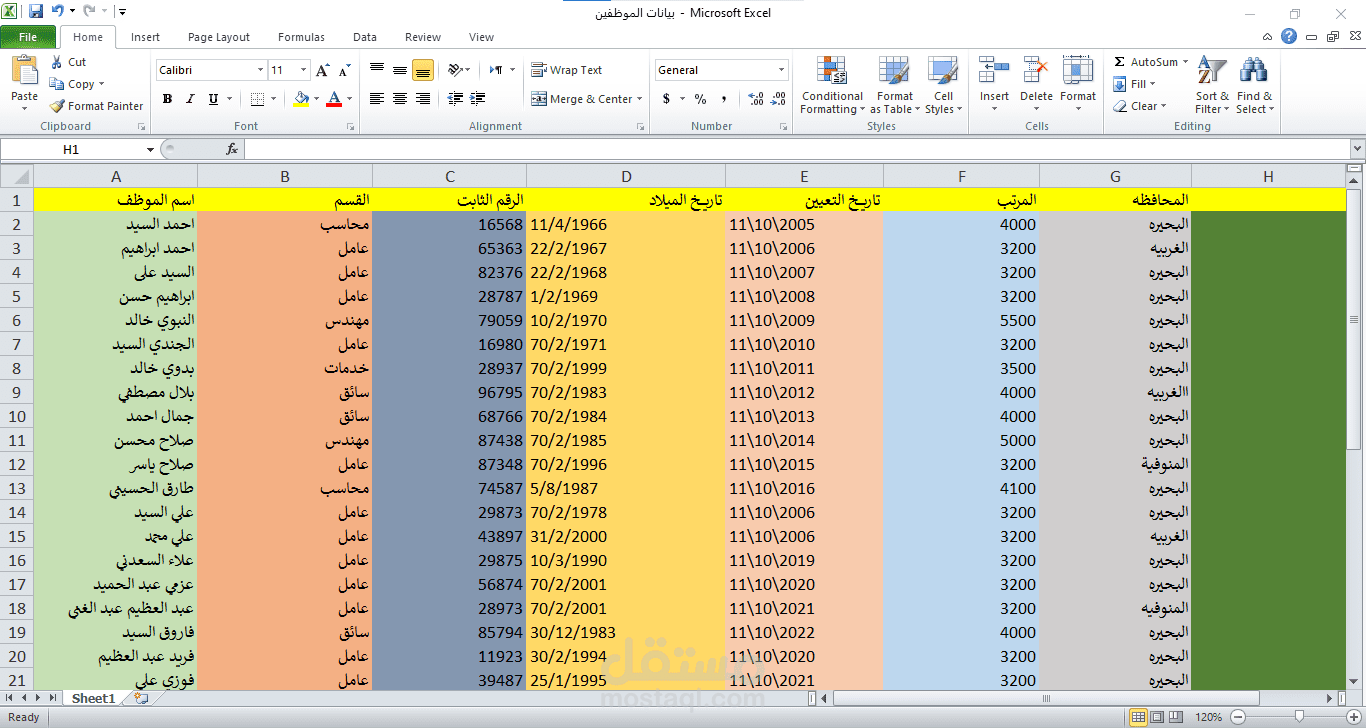Open the General number format dropdown
The height and width of the screenshot is (728, 1366).
[782, 70]
